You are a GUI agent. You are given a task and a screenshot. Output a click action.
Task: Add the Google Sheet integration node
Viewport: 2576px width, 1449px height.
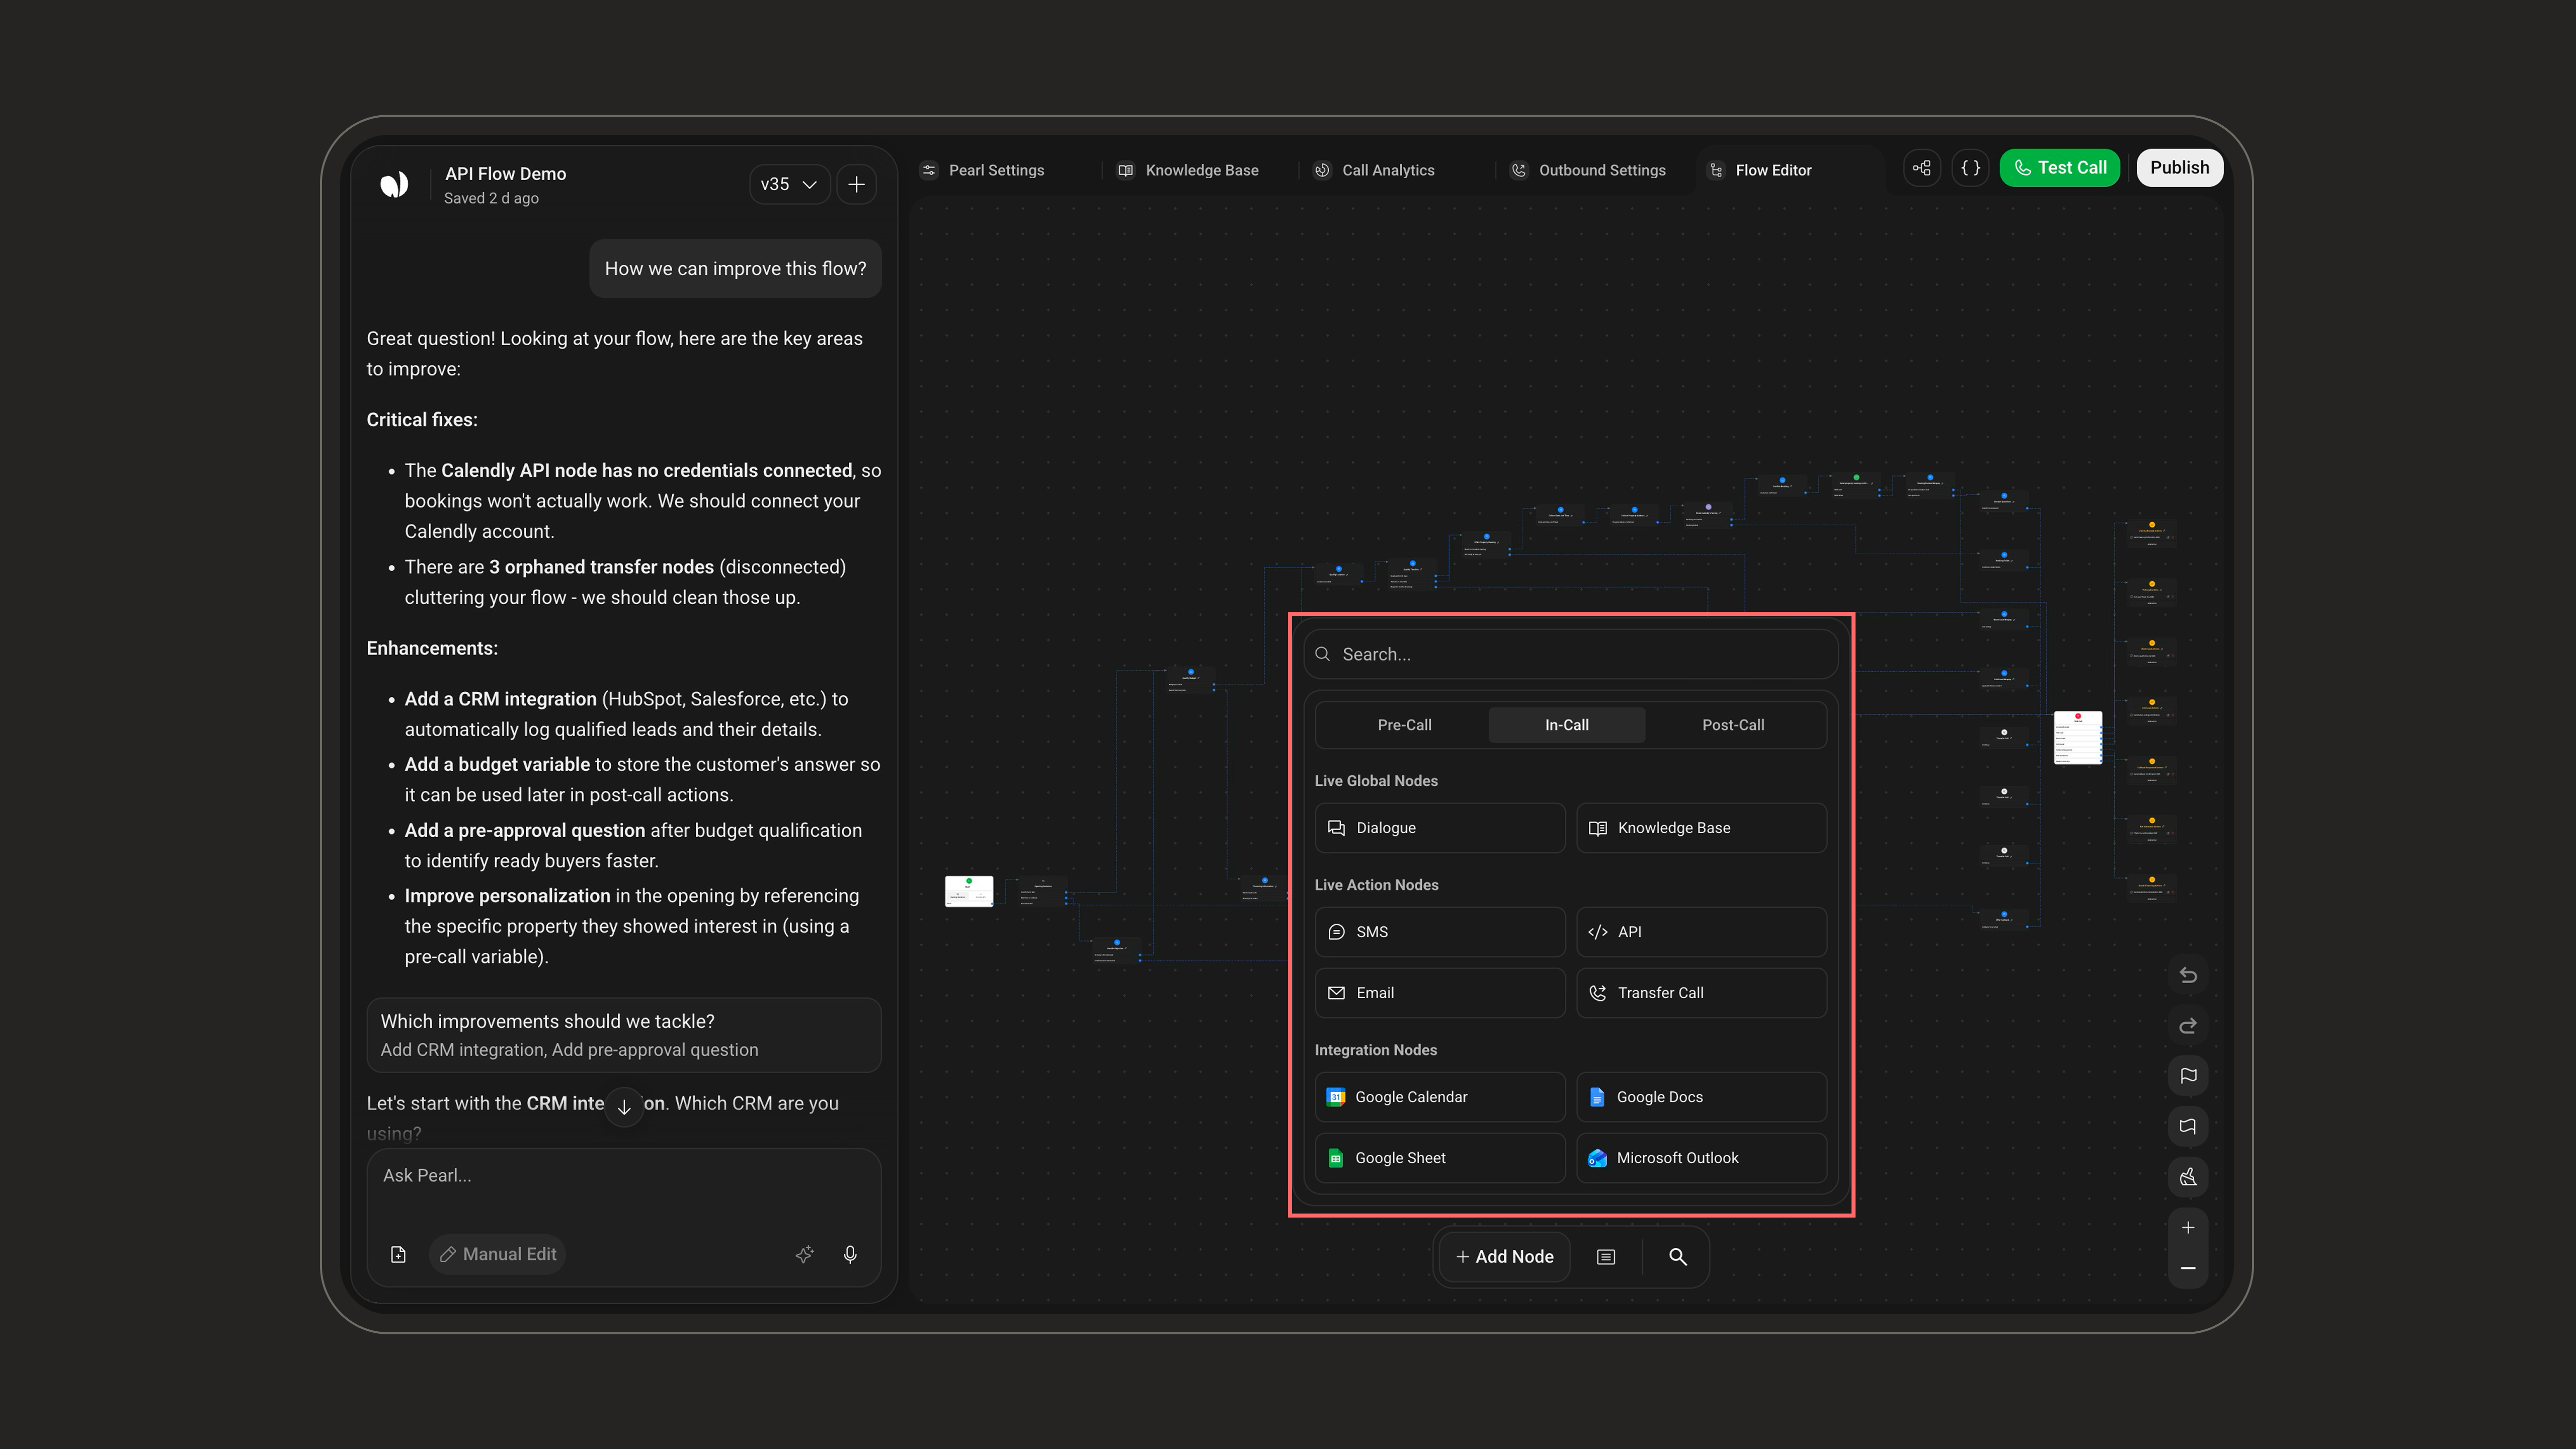[1440, 1158]
